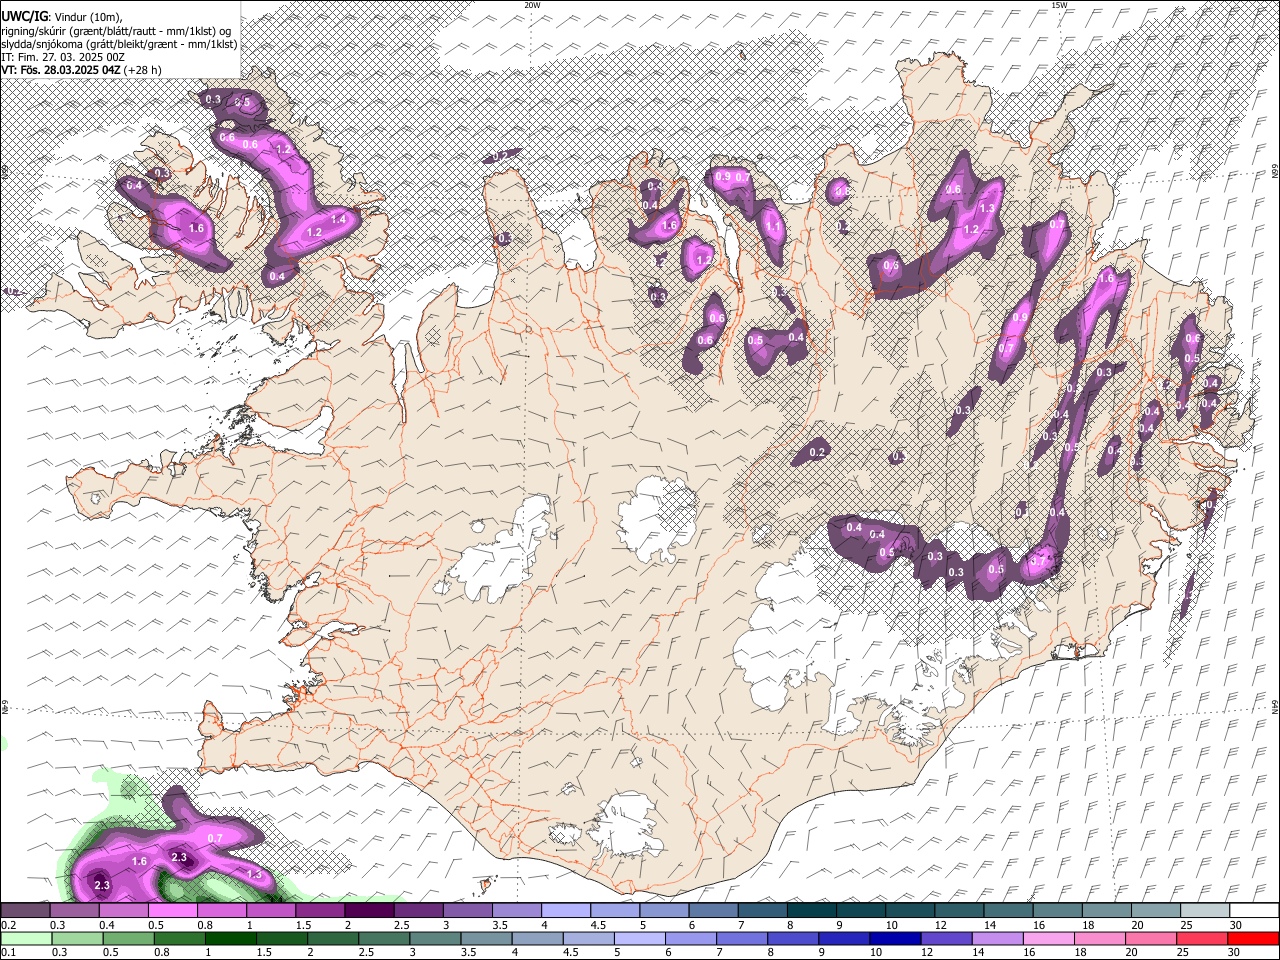The width and height of the screenshot is (1280, 960).
Task: Pick the grey-green 2.5 swatch in bottom legend
Action: [384, 938]
